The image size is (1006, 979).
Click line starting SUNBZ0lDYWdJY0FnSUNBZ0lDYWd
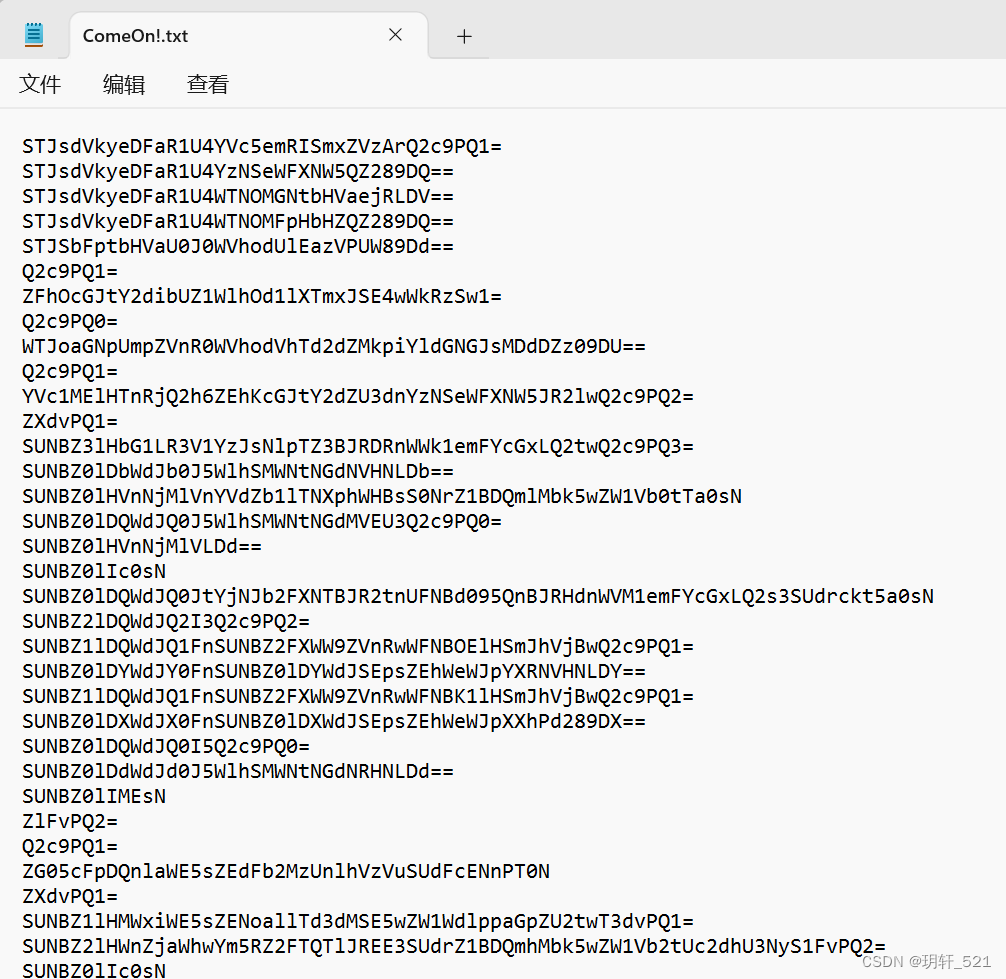pyautogui.click(x=334, y=672)
